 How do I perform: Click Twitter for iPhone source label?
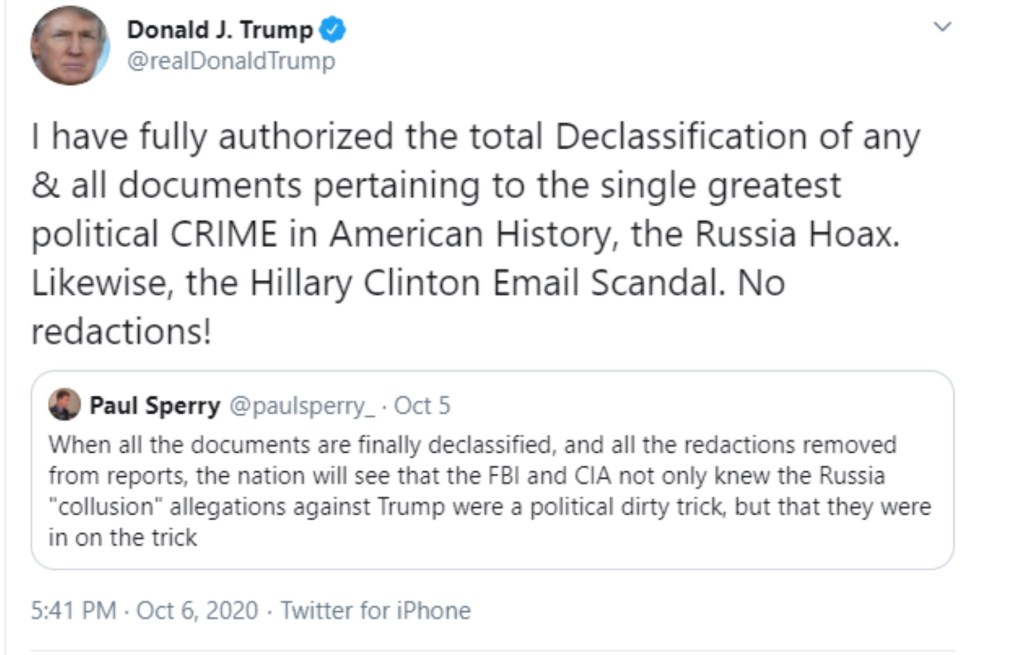378,610
